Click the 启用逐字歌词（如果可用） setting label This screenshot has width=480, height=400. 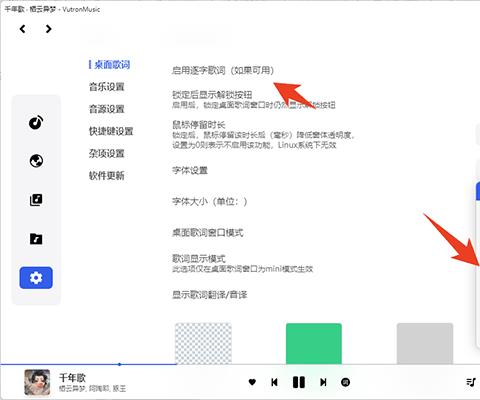point(223,70)
